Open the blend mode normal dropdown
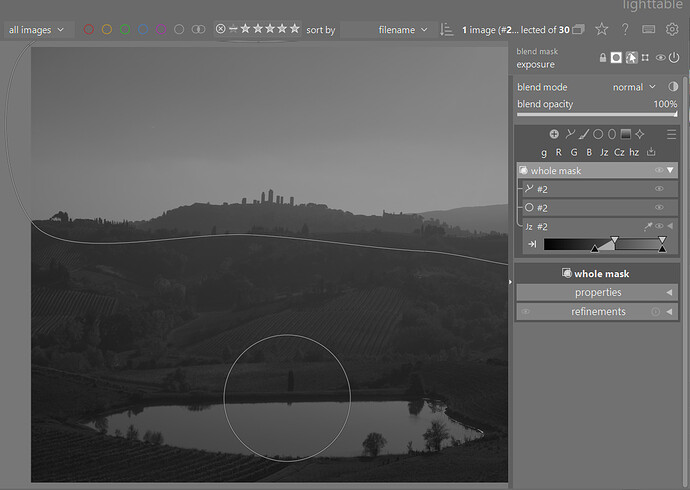 [x=634, y=87]
